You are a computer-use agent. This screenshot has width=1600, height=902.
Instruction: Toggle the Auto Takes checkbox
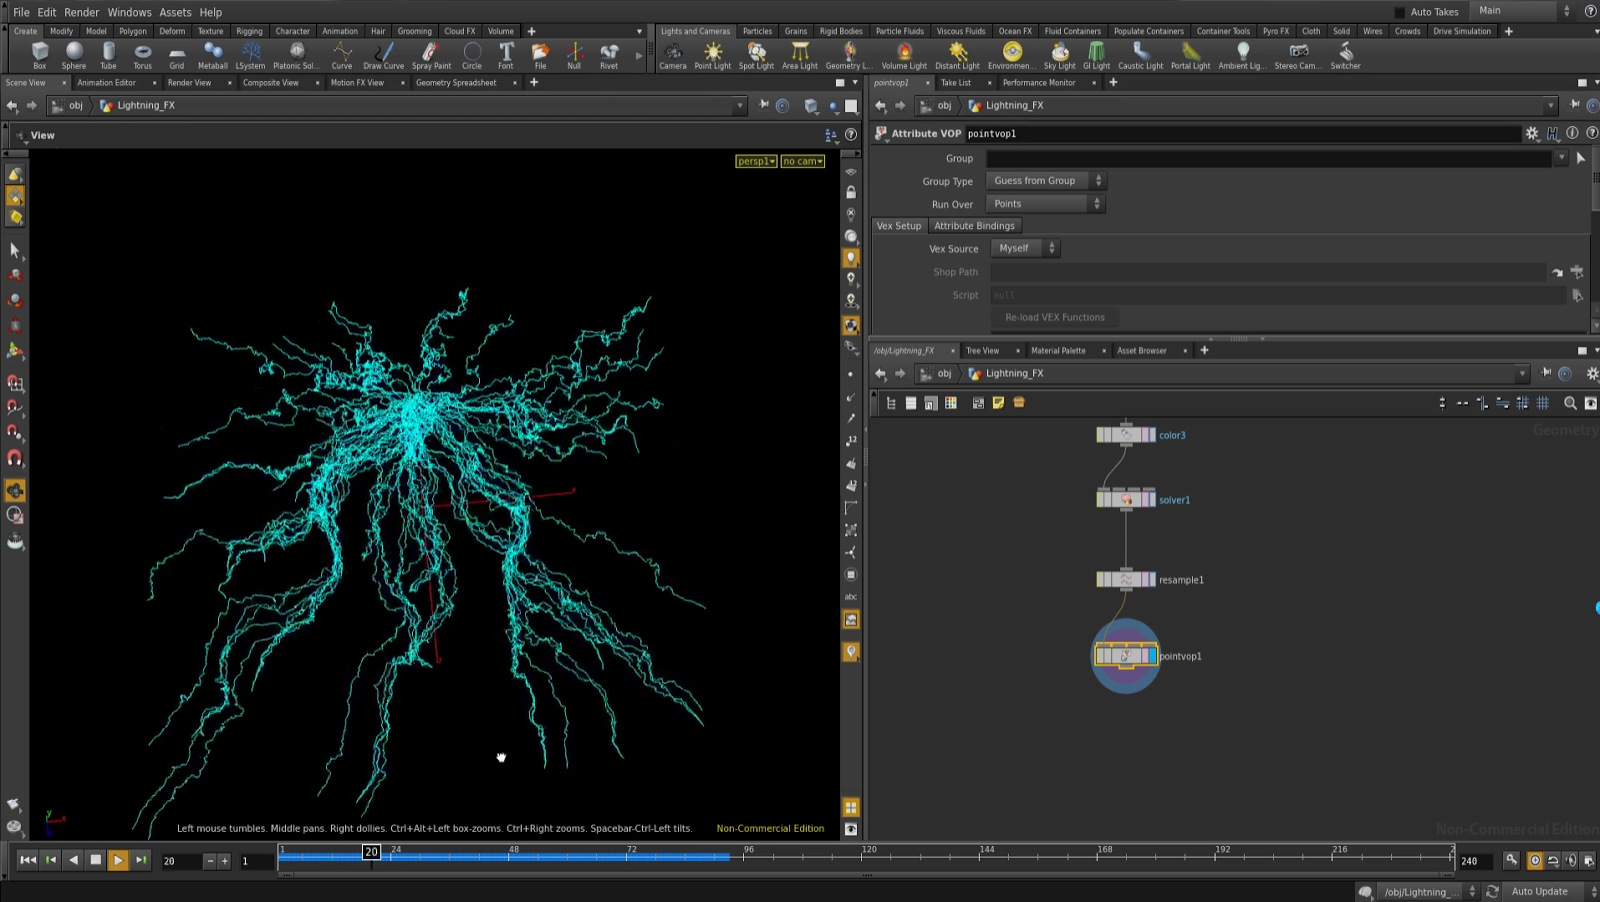pos(1399,12)
